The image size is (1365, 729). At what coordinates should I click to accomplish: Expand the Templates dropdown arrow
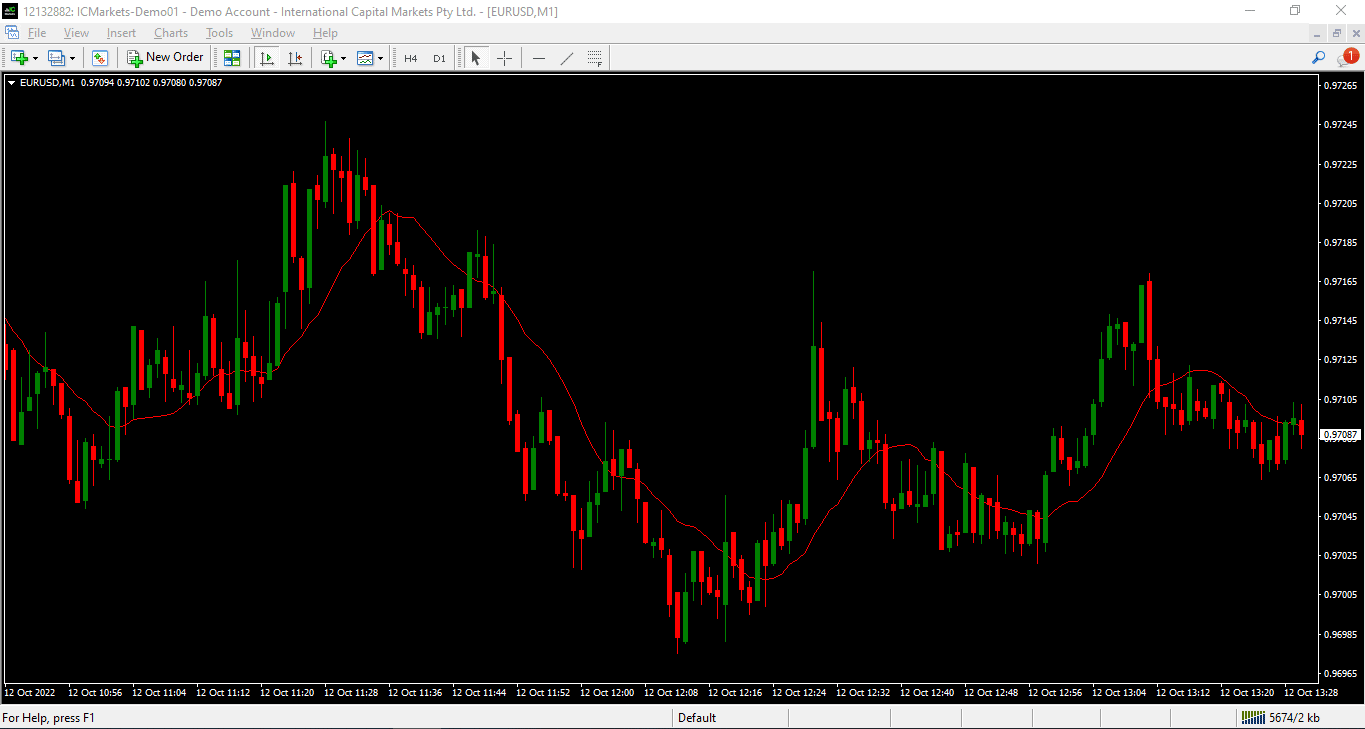(380, 59)
